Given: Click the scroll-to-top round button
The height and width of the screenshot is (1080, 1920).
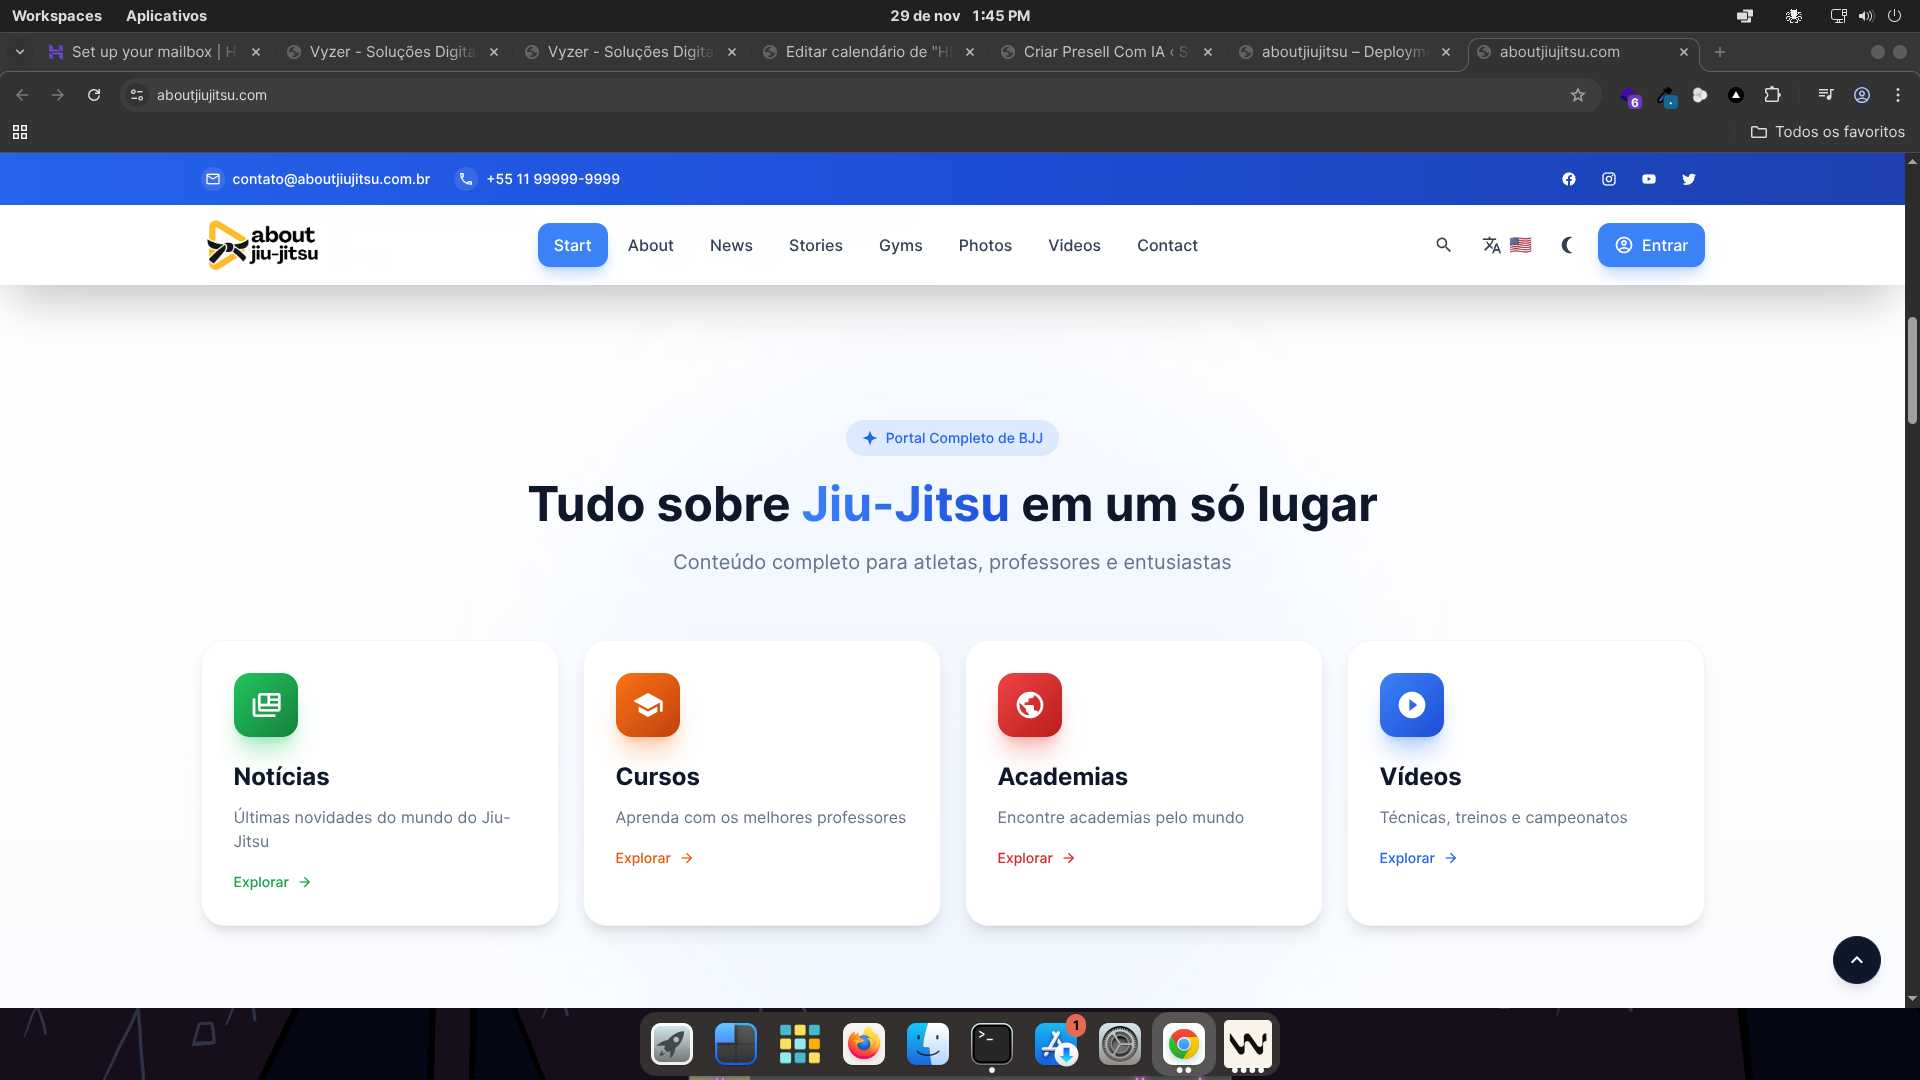Looking at the screenshot, I should tap(1856, 960).
